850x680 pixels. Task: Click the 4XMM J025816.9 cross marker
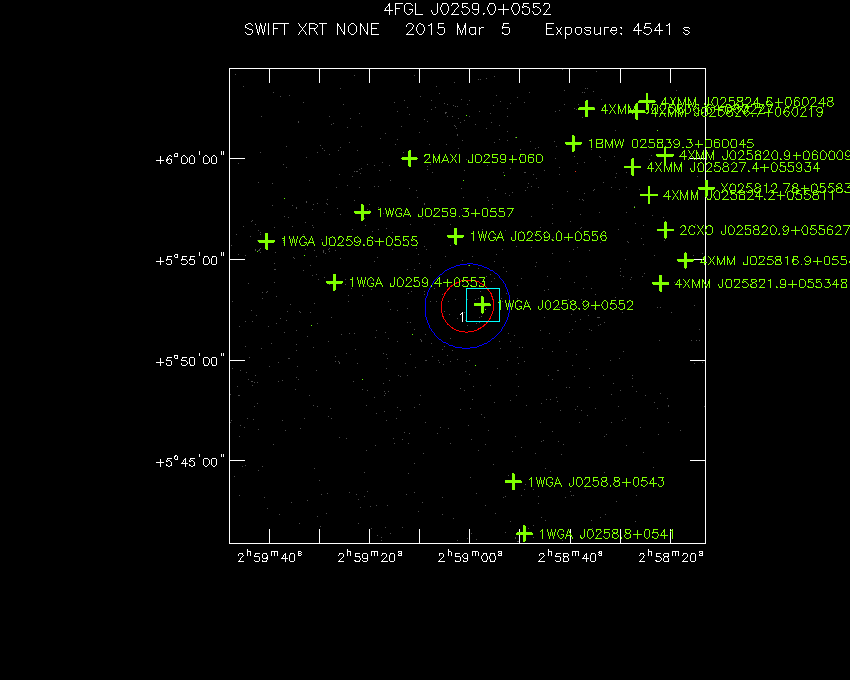tap(686, 260)
